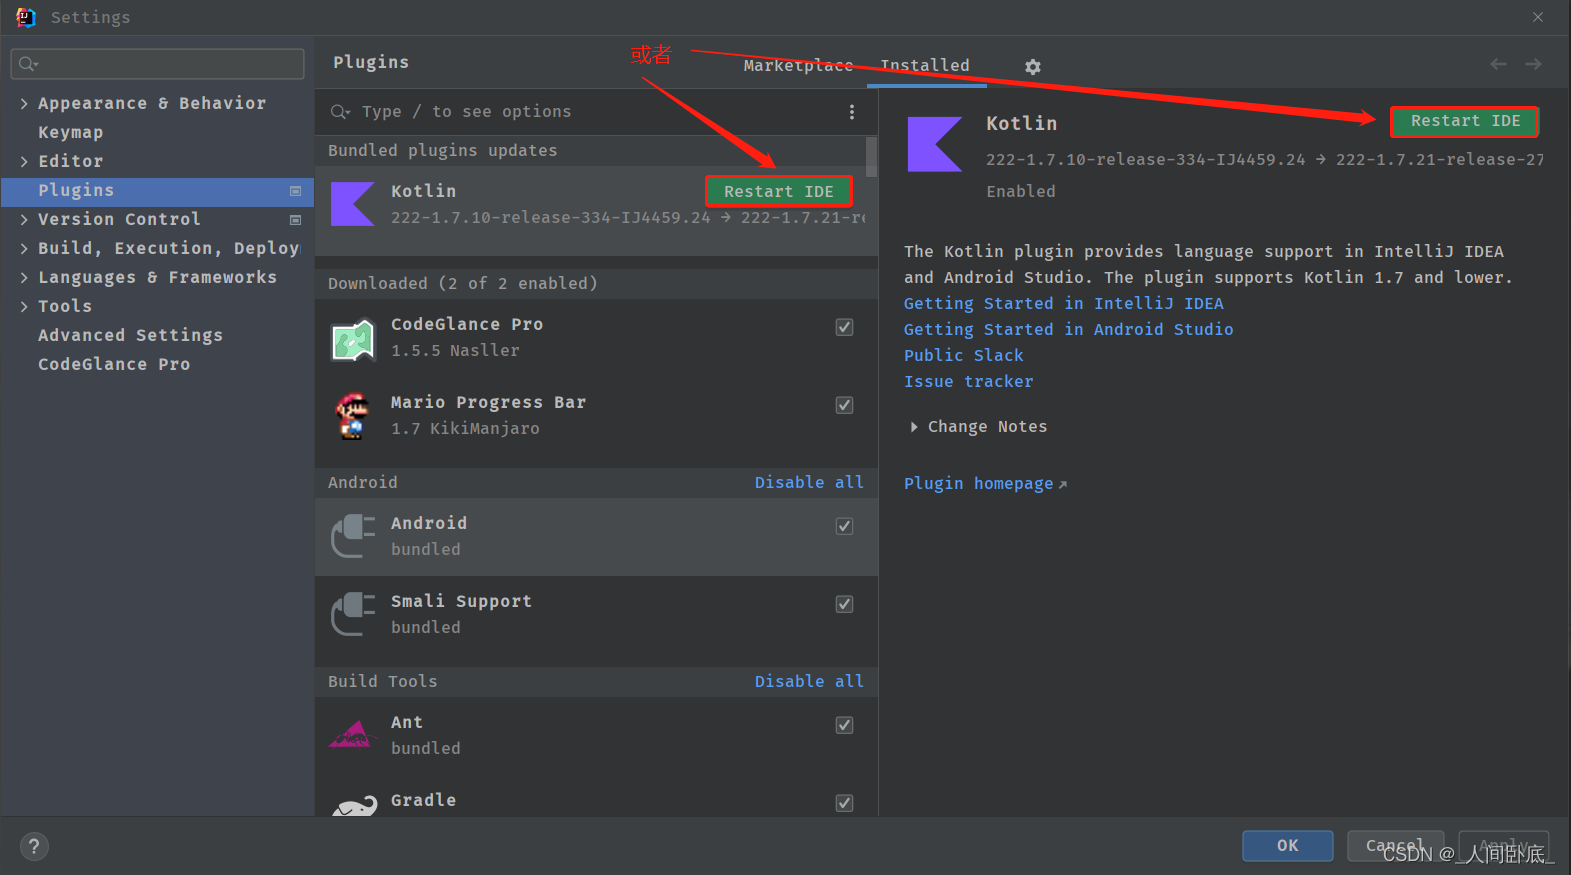The width and height of the screenshot is (1571, 875).
Task: Click the 'Bundled plugins updates' group header
Action: click(x=443, y=151)
